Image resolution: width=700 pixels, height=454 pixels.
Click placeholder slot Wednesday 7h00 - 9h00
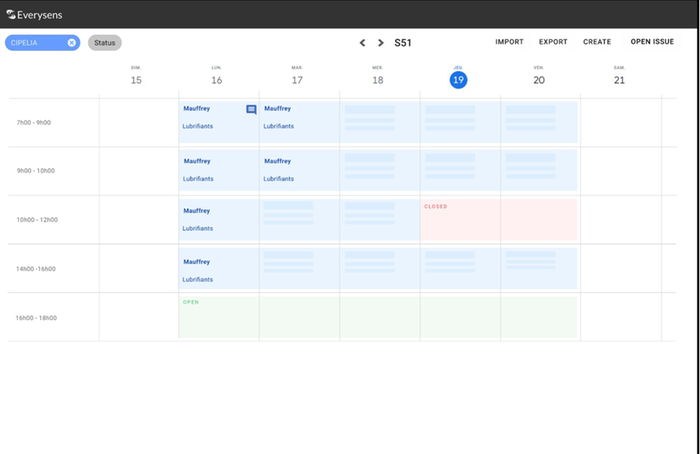[x=380, y=122]
